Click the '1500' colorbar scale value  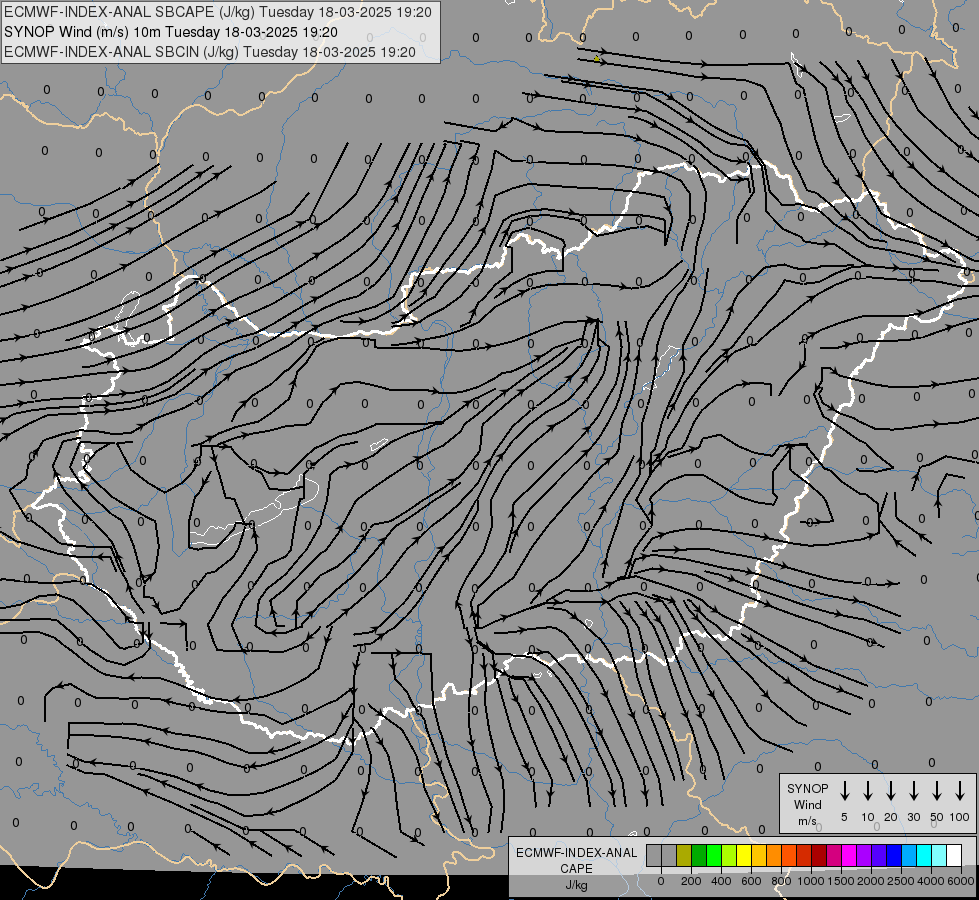841,881
